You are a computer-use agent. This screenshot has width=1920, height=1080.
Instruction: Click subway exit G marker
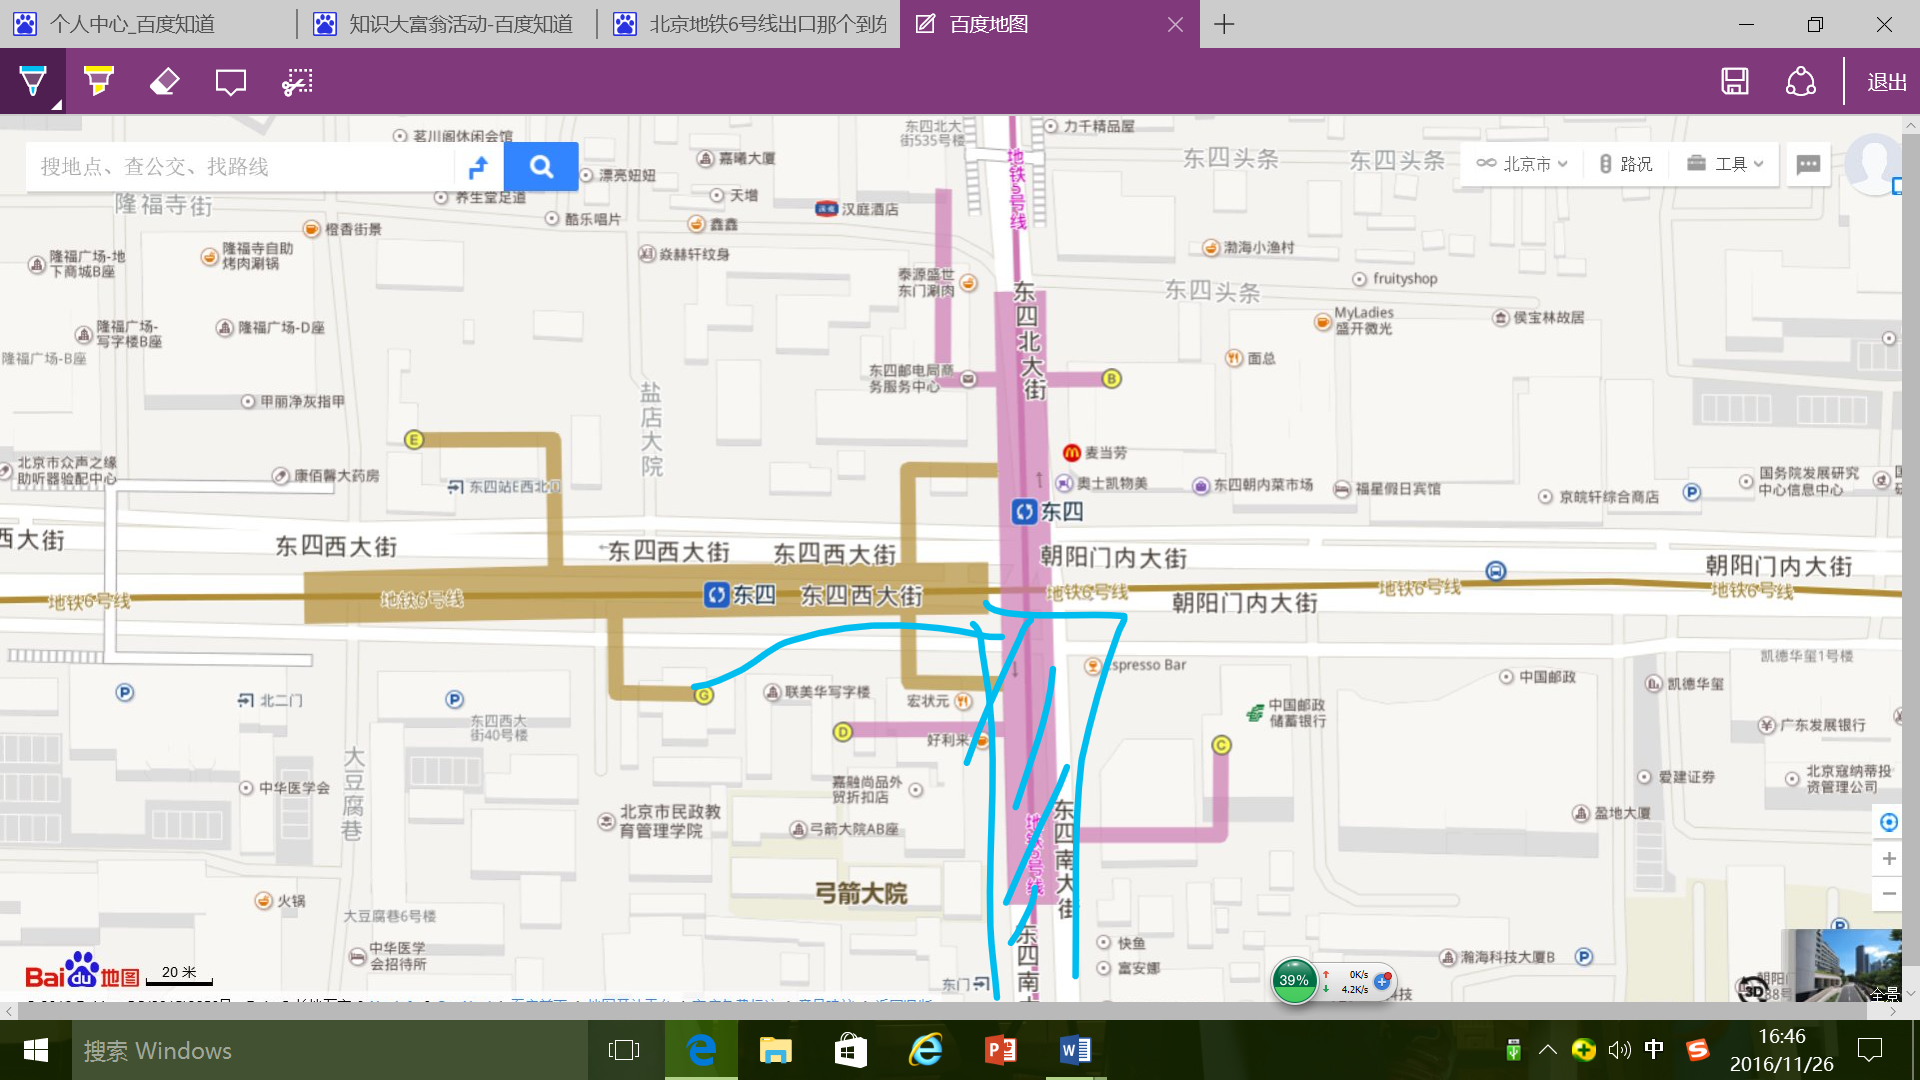(704, 695)
